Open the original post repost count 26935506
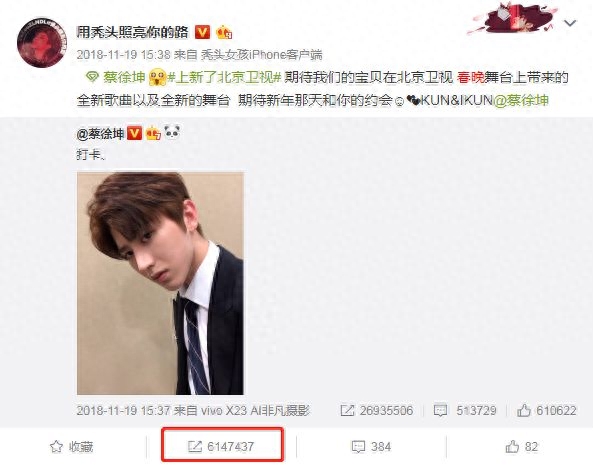This screenshot has width=593, height=465. [x=377, y=411]
